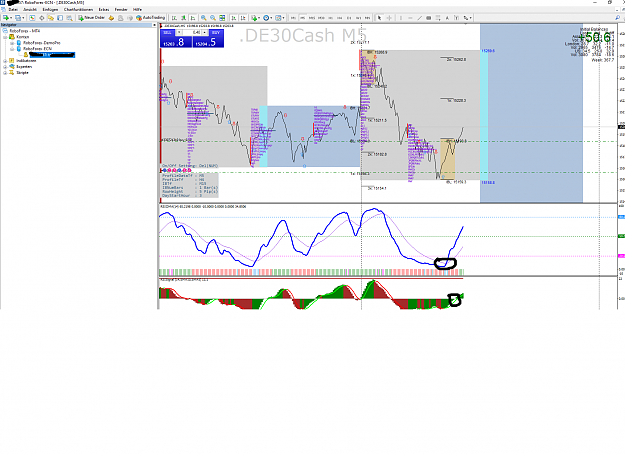Open the New Chart dropdown arrow
Viewport: 625px width, 454px height.
[12, 18]
